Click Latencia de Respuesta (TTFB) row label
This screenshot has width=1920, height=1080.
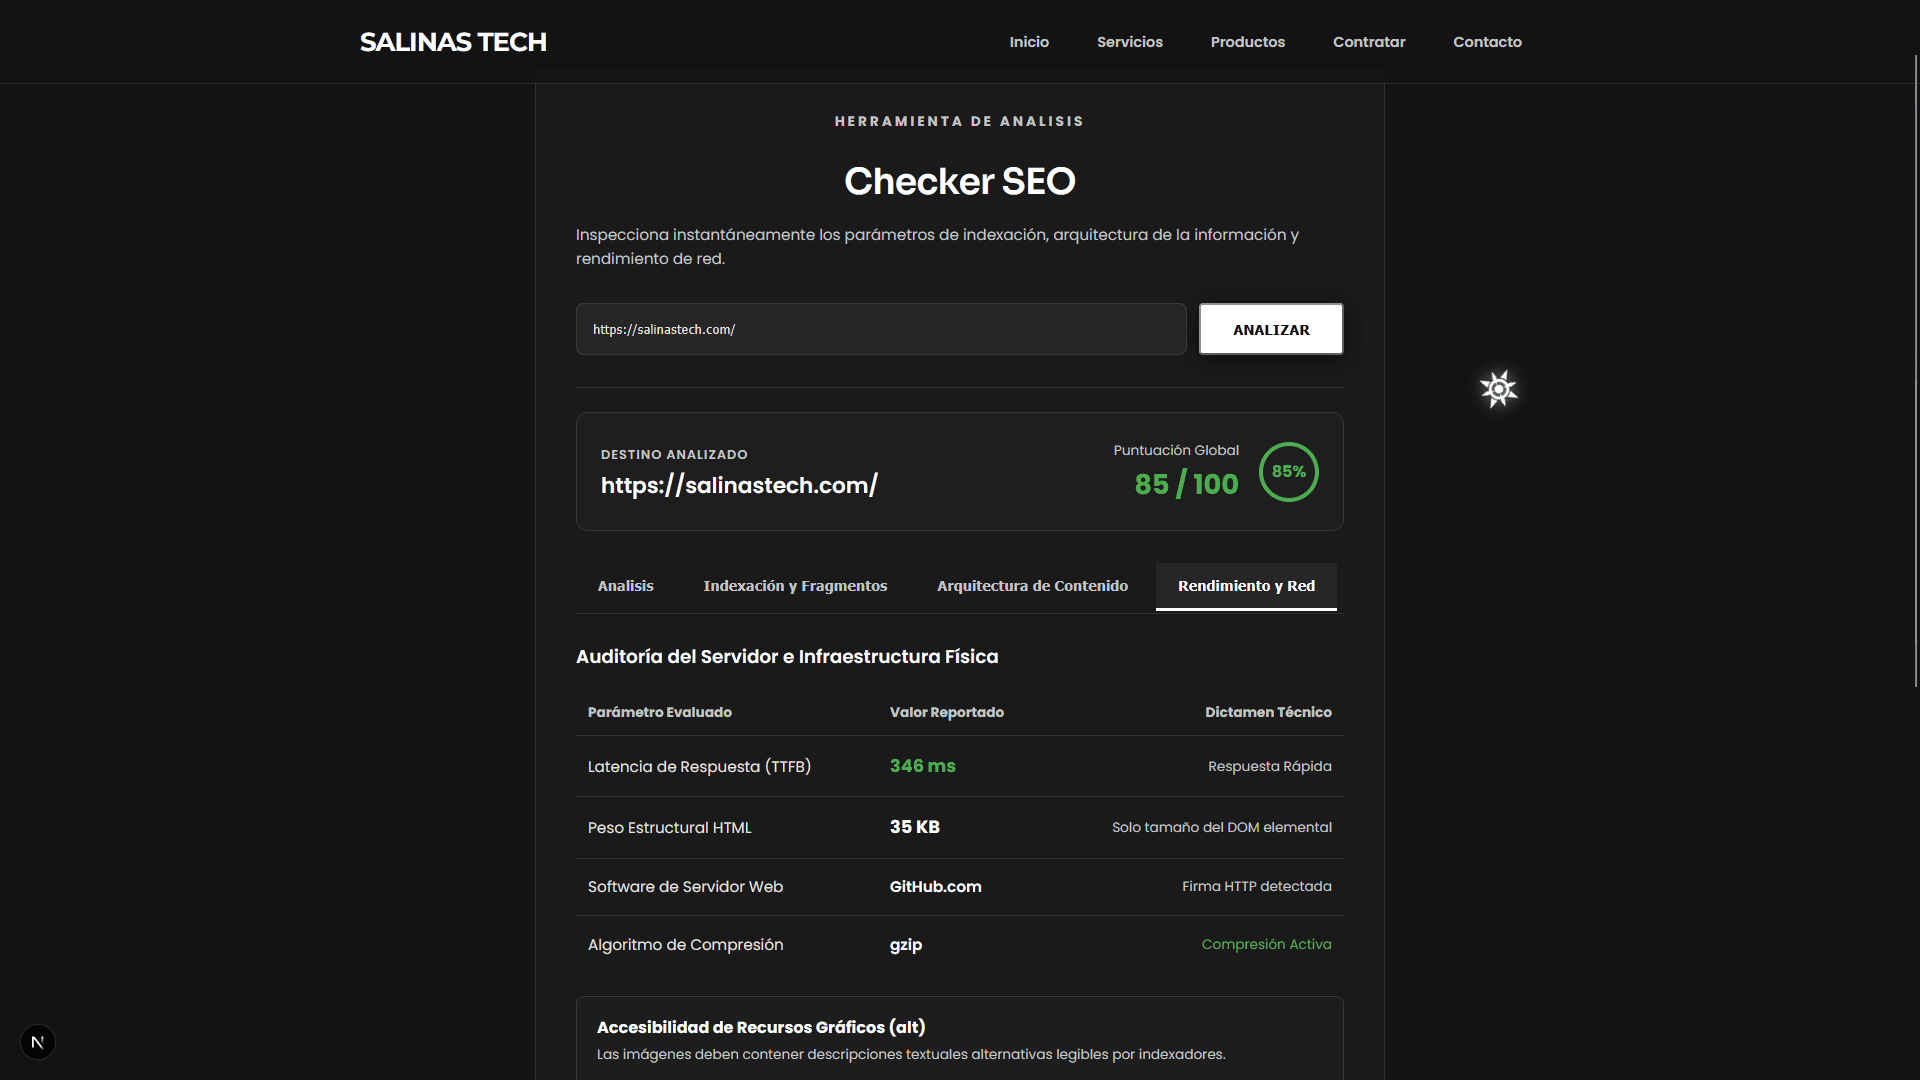699,767
